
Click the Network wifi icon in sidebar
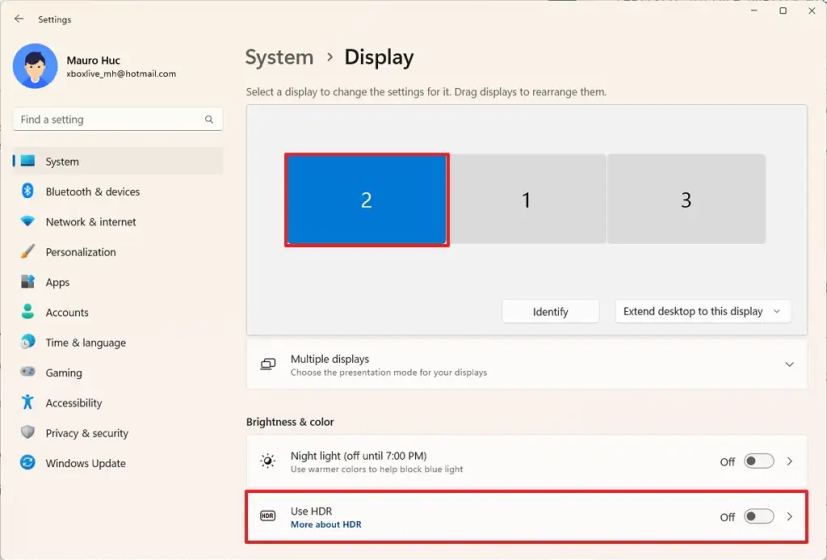click(27, 221)
